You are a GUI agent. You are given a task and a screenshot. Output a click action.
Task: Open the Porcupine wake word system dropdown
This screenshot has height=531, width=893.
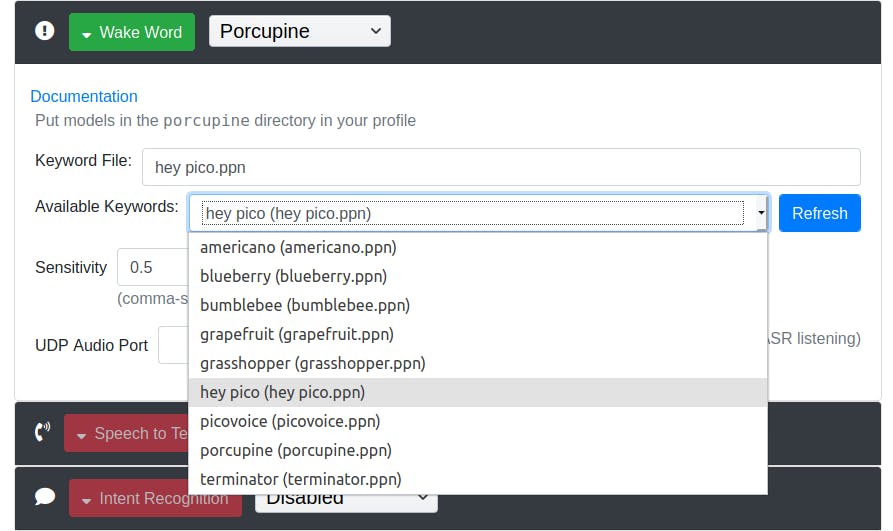tap(299, 31)
